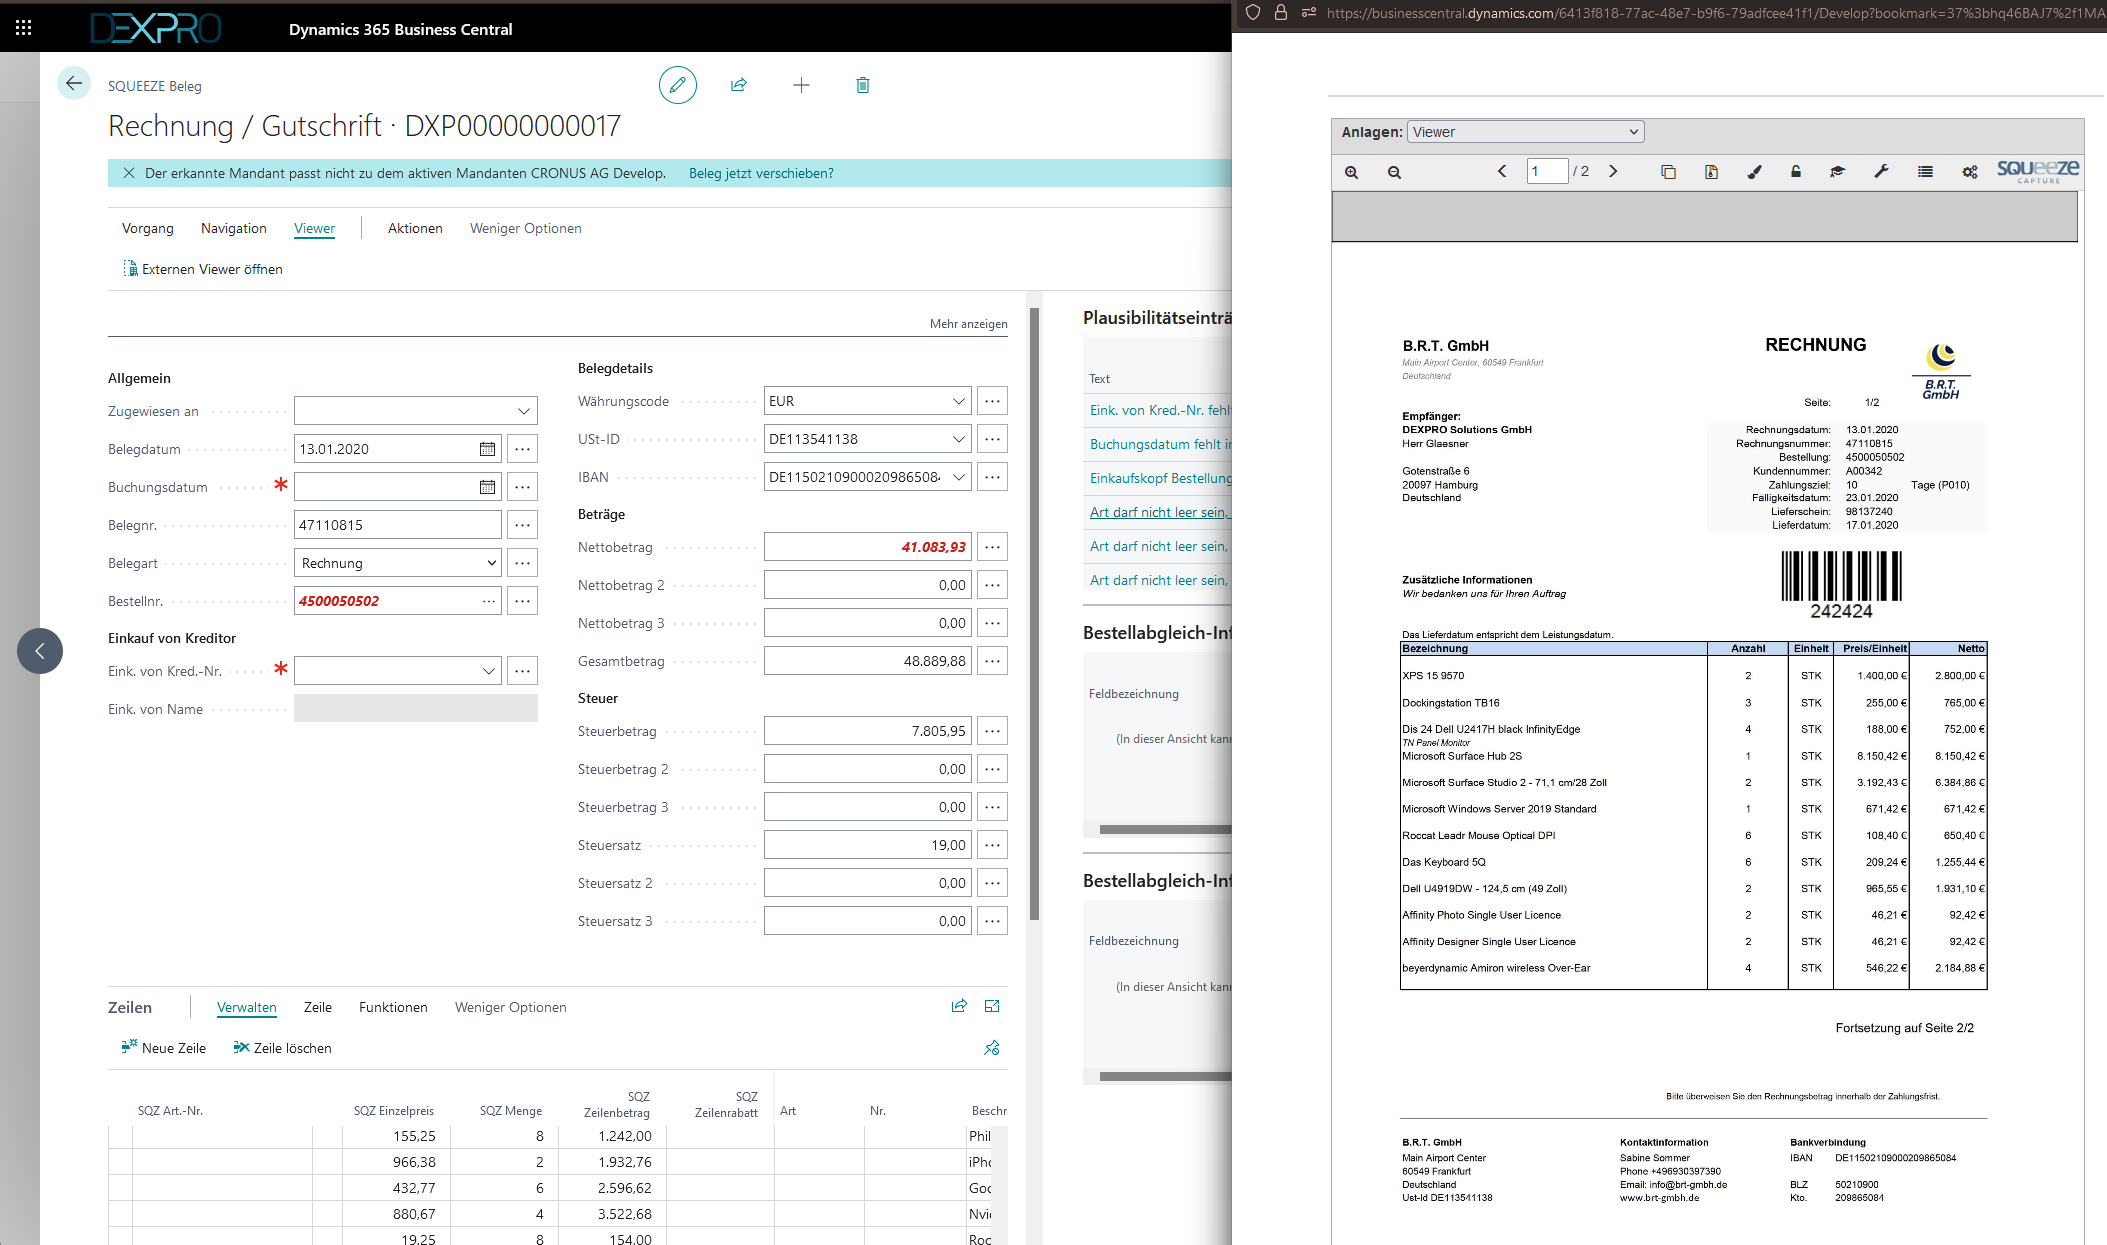Delete document using trash icon

pos(863,85)
